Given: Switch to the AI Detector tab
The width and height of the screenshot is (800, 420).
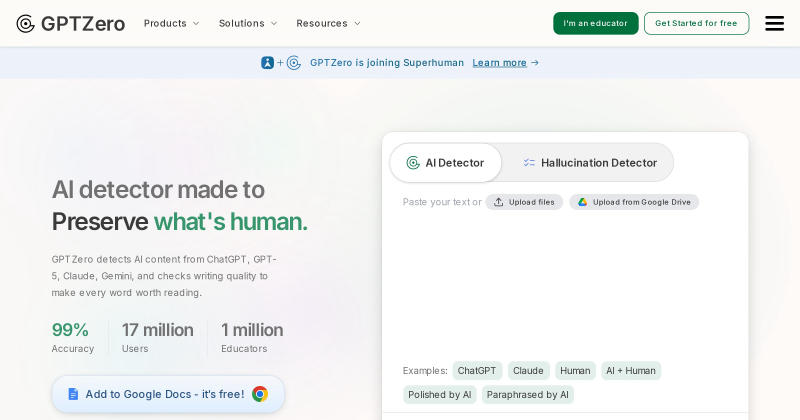Looking at the screenshot, I should click(x=446, y=163).
